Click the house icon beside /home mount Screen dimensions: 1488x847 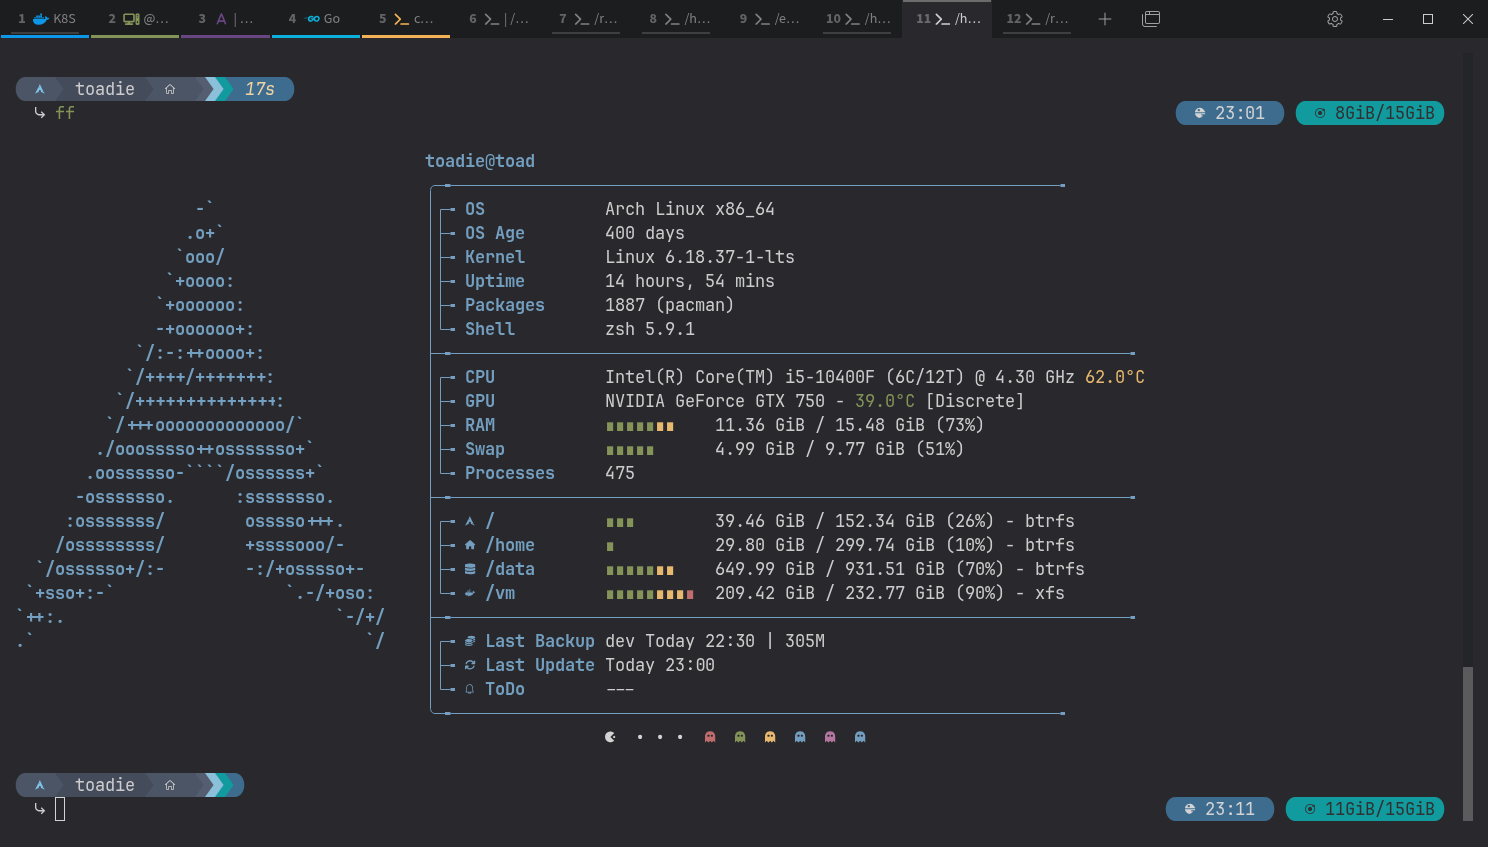(470, 545)
